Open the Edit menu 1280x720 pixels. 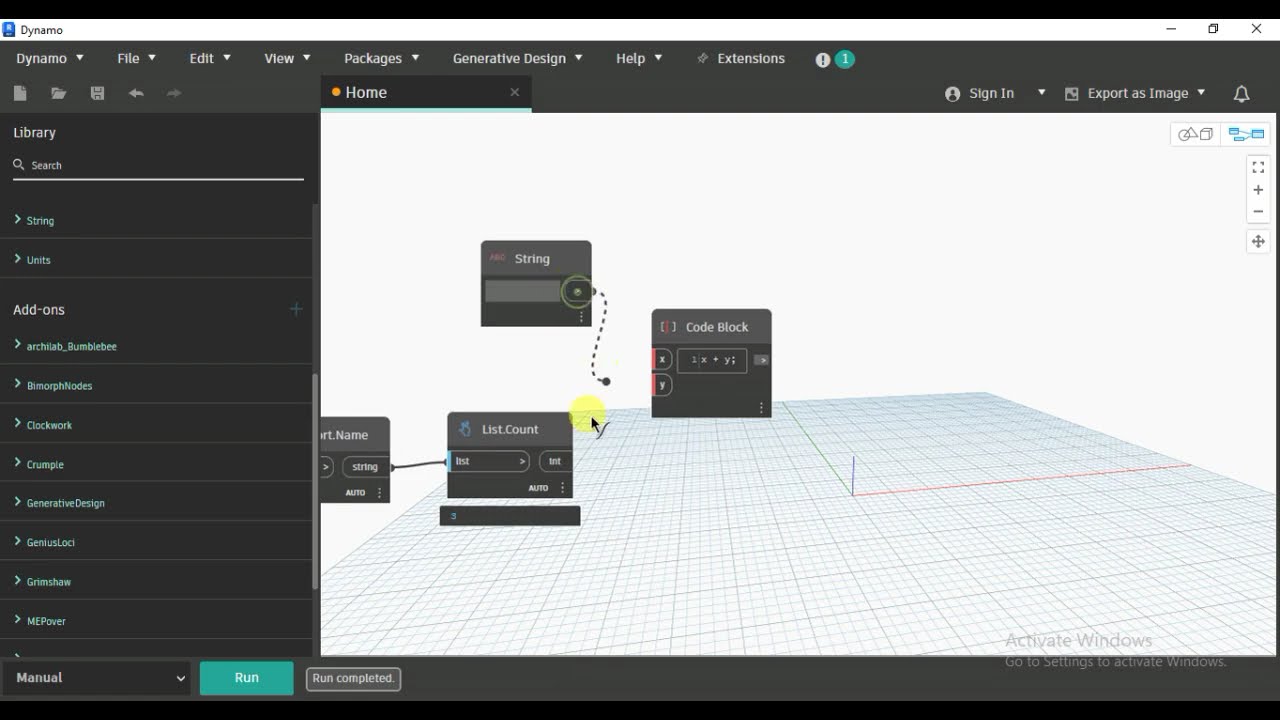(x=210, y=59)
